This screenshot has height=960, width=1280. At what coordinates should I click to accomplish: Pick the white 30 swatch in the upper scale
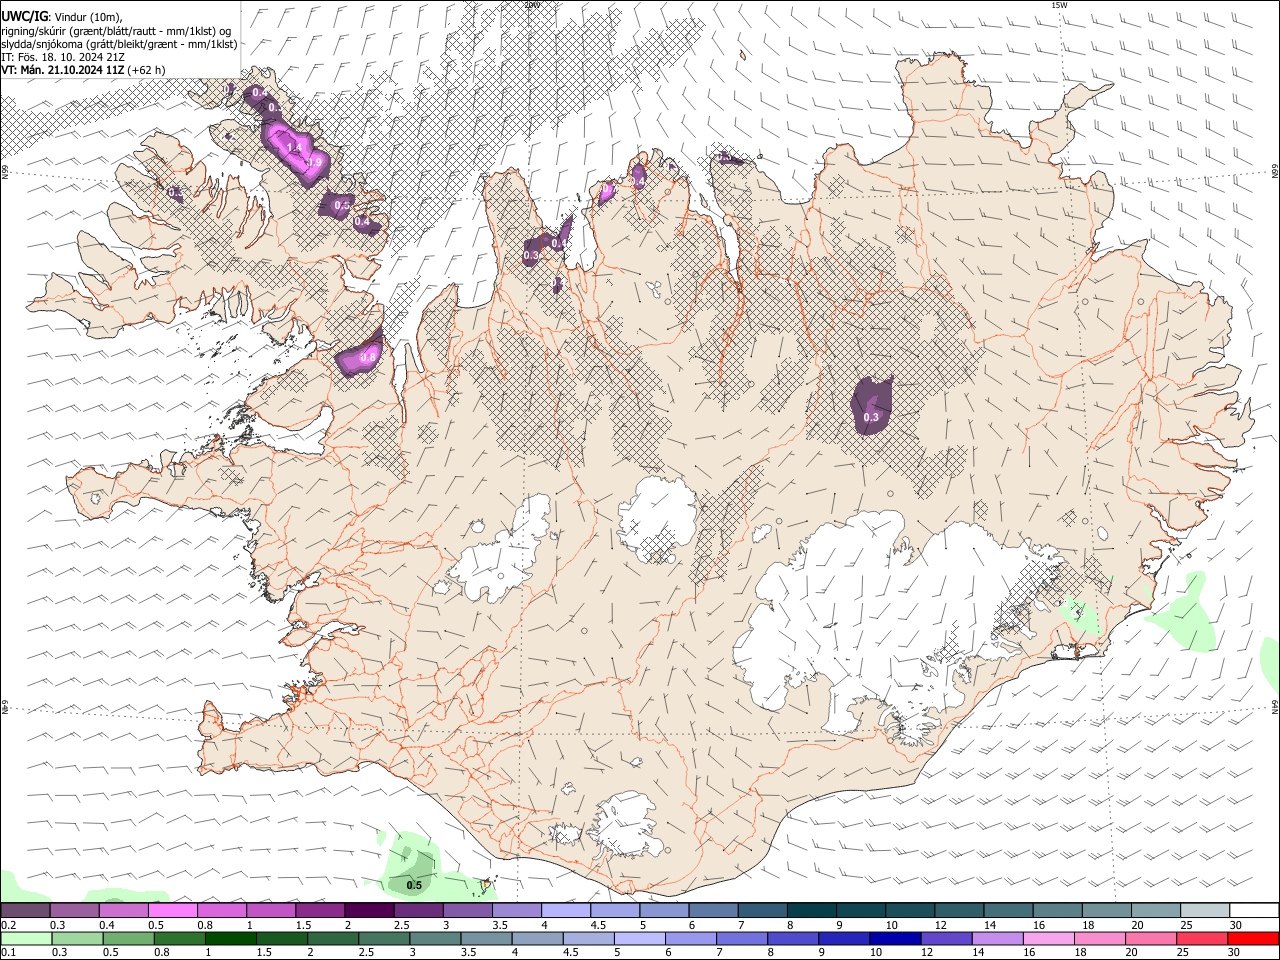[x=1254, y=910]
